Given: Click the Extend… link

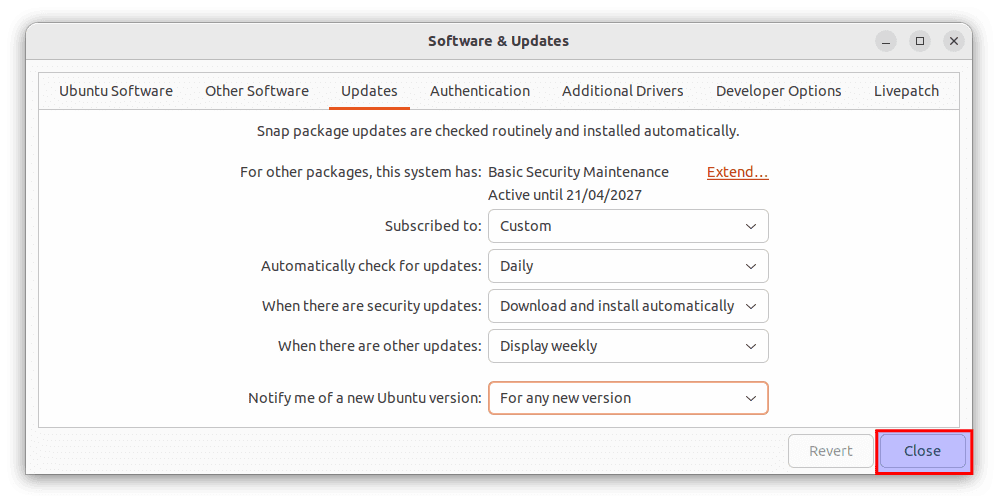Looking at the screenshot, I should pyautogui.click(x=738, y=172).
